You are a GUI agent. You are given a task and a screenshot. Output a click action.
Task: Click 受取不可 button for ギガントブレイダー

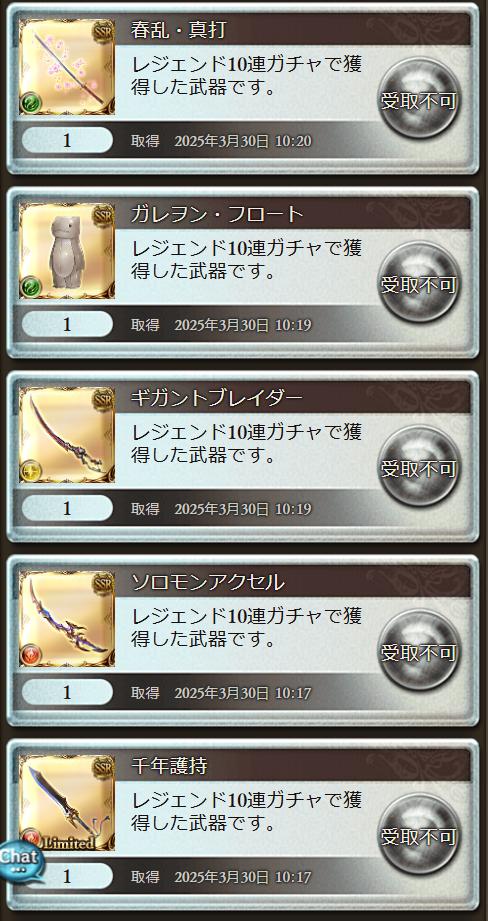(x=418, y=466)
